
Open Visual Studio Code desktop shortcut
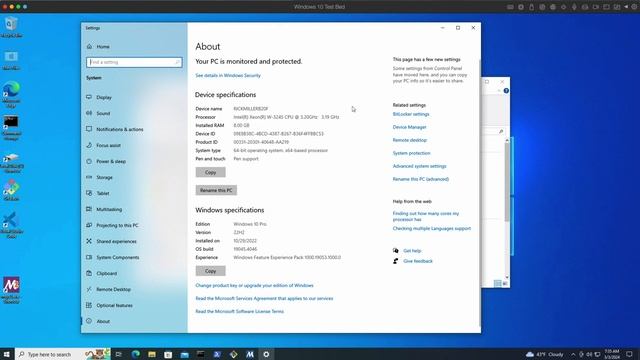pos(11,225)
